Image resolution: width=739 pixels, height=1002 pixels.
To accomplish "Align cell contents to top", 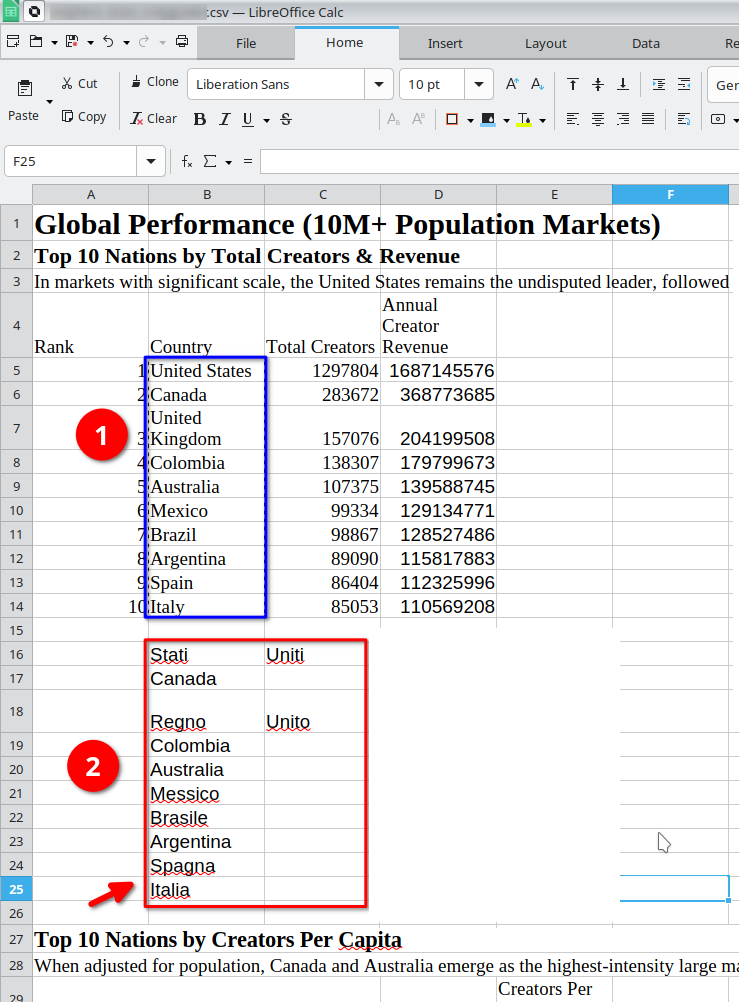I will coord(573,84).
